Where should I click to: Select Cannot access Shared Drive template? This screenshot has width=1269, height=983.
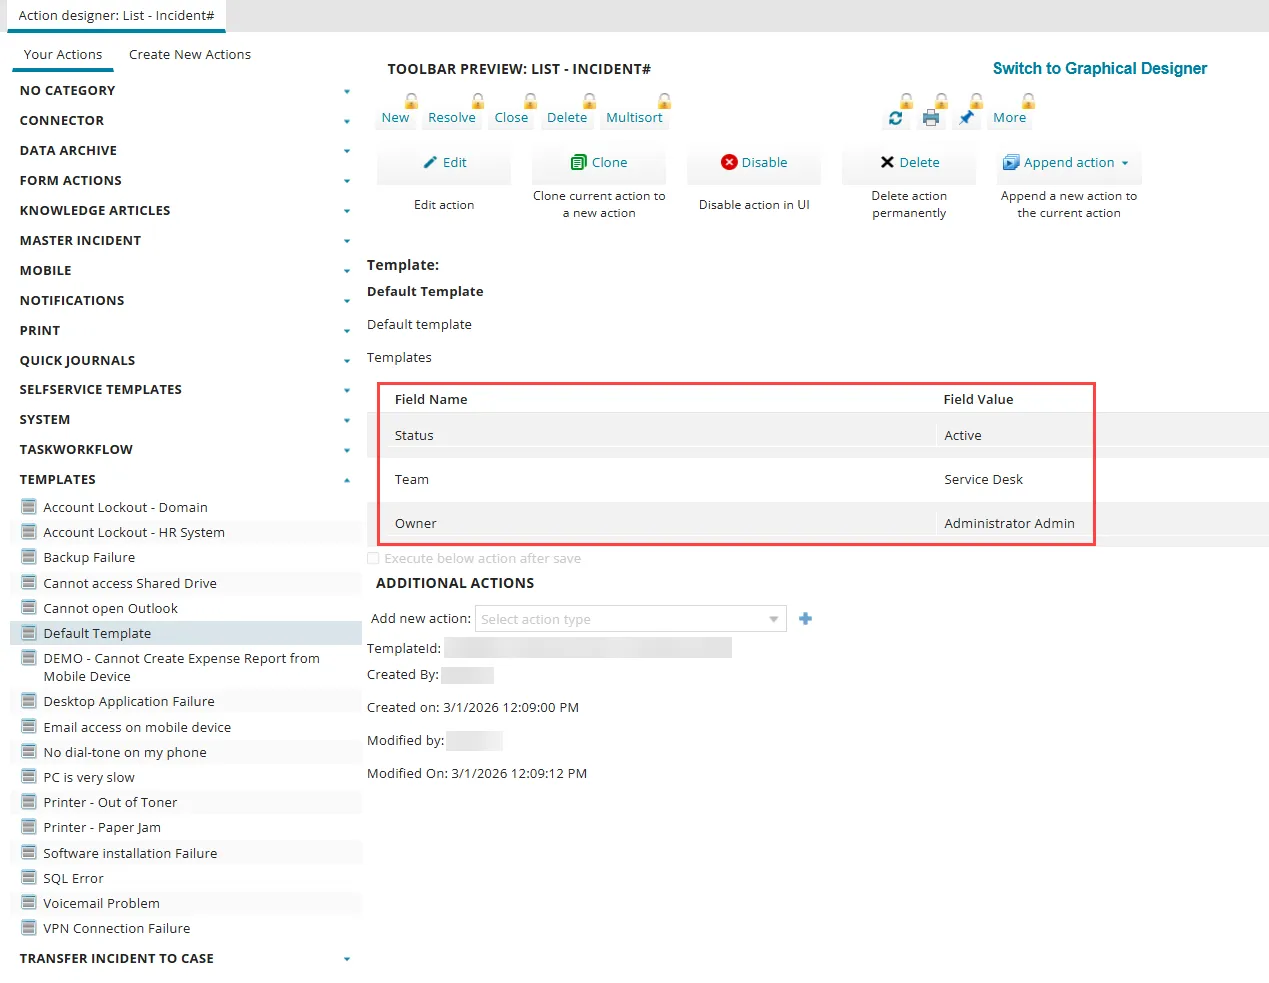coord(130,584)
